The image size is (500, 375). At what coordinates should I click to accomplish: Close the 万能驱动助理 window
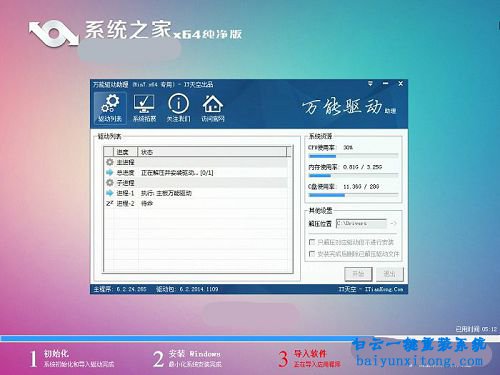tap(401, 84)
